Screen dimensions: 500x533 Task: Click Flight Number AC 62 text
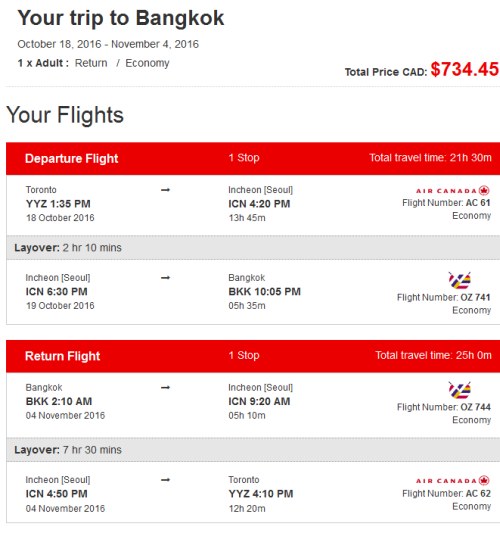tap(446, 494)
